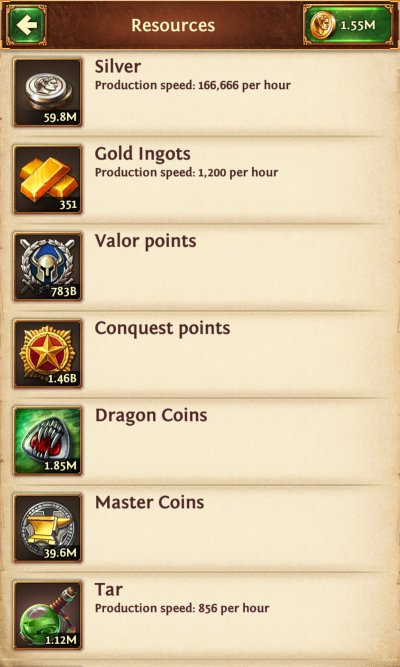This screenshot has width=400, height=667.
Task: Tap the Master Coins row label
Action: click(x=149, y=503)
